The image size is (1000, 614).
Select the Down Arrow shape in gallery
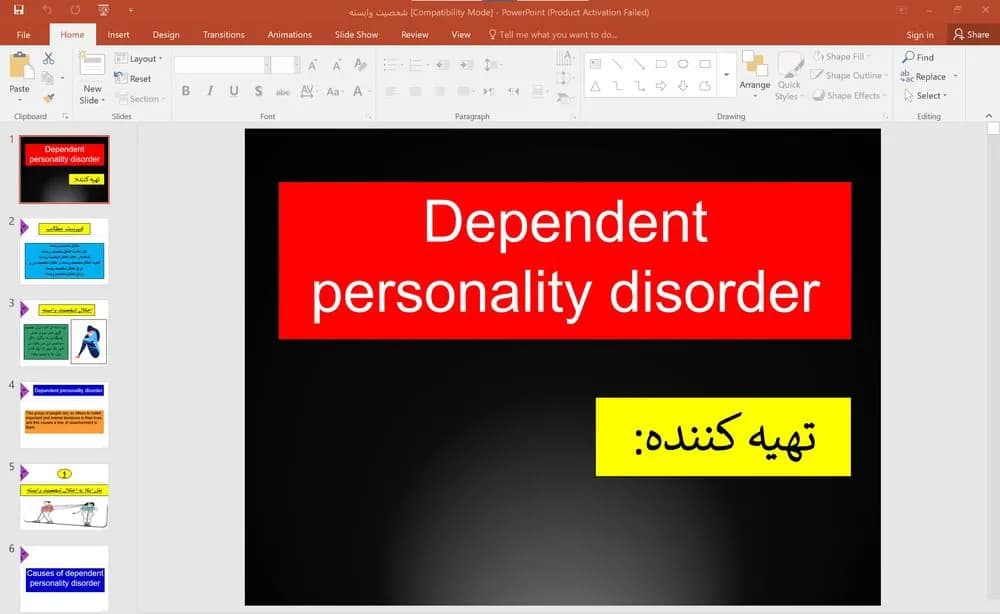tap(682, 86)
